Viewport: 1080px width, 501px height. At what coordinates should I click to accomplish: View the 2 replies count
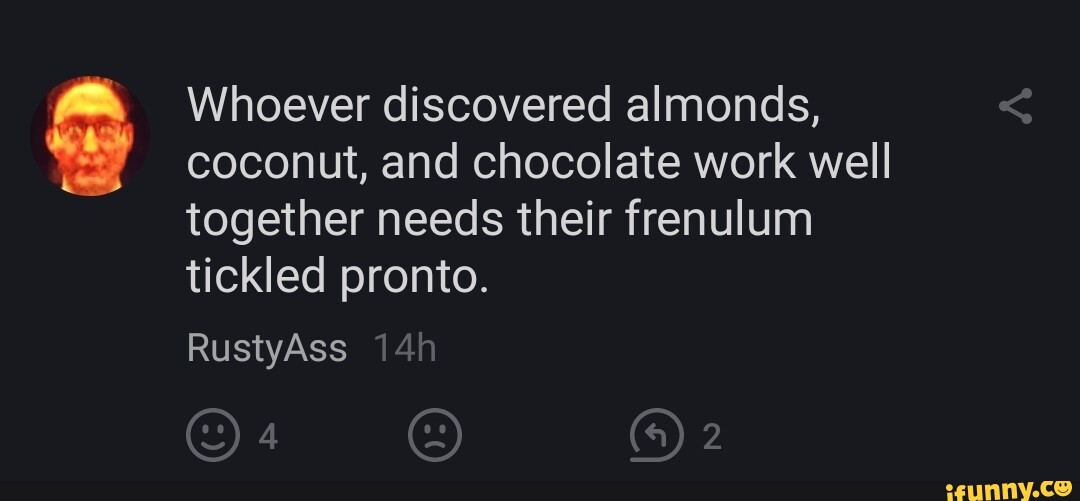tap(711, 438)
